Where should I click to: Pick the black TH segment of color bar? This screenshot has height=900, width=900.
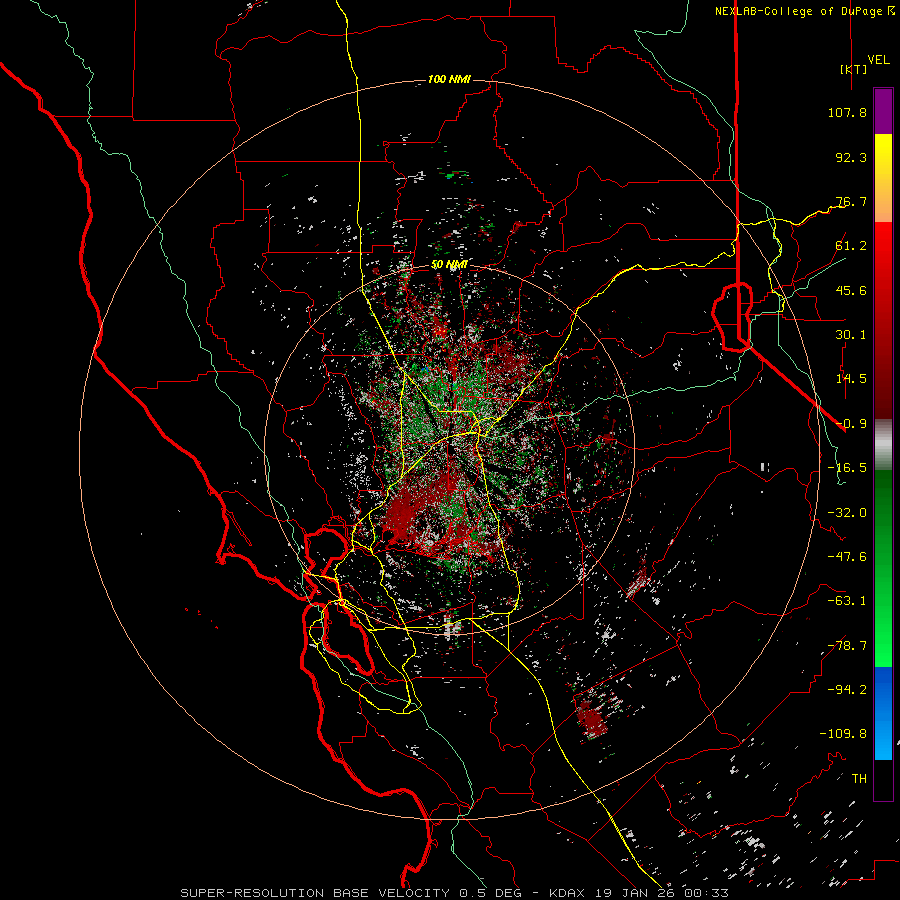[x=883, y=779]
